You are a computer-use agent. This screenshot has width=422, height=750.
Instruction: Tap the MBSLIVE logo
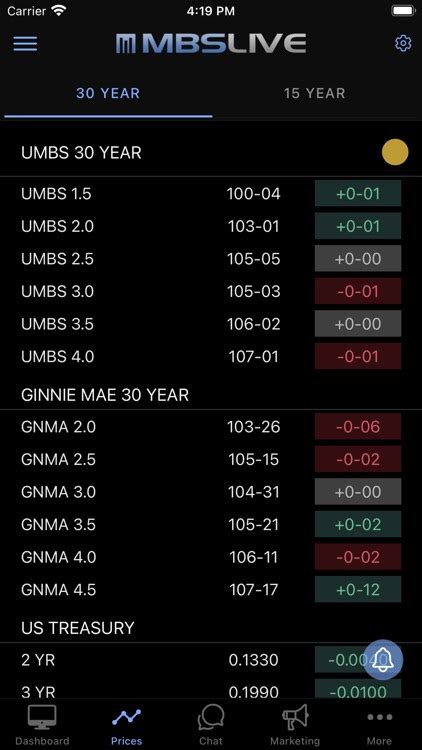click(x=211, y=44)
